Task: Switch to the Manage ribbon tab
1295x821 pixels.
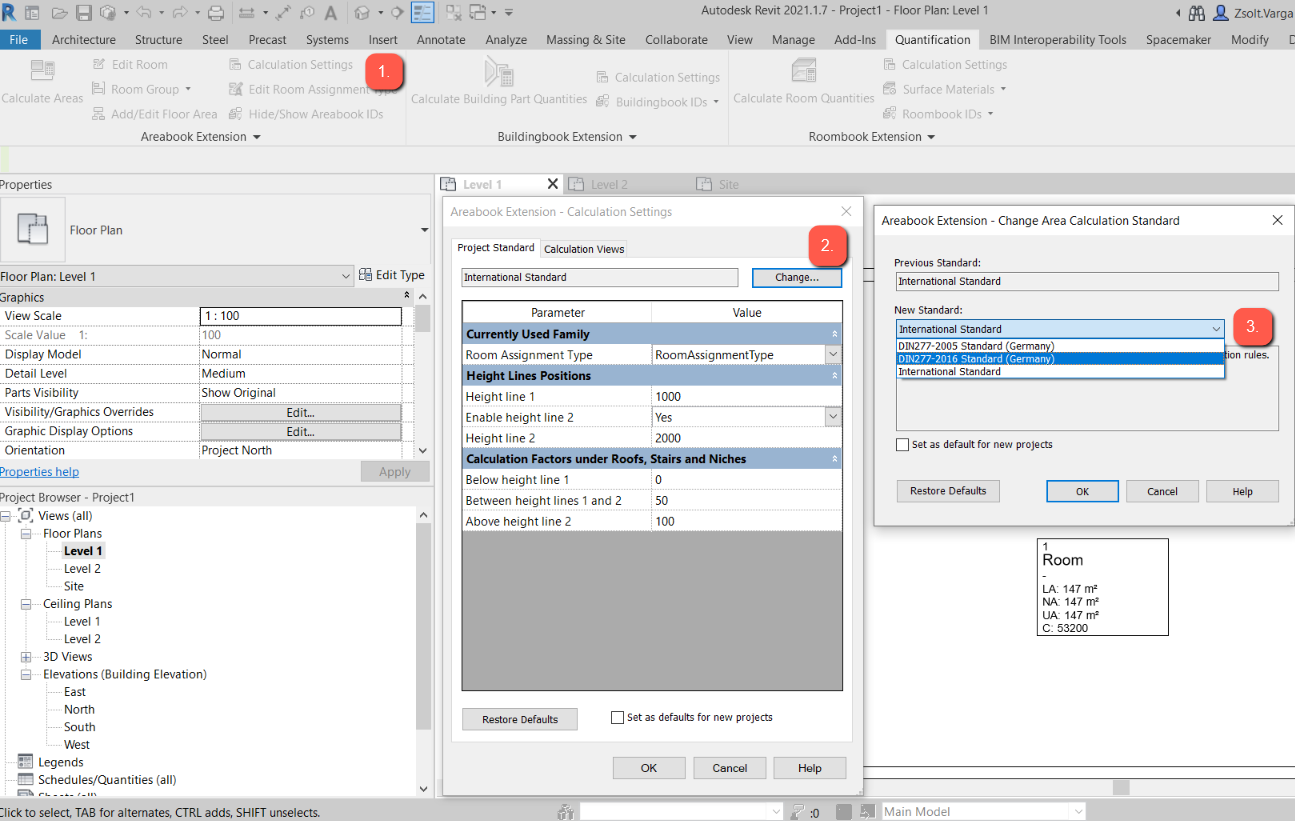Action: tap(793, 40)
